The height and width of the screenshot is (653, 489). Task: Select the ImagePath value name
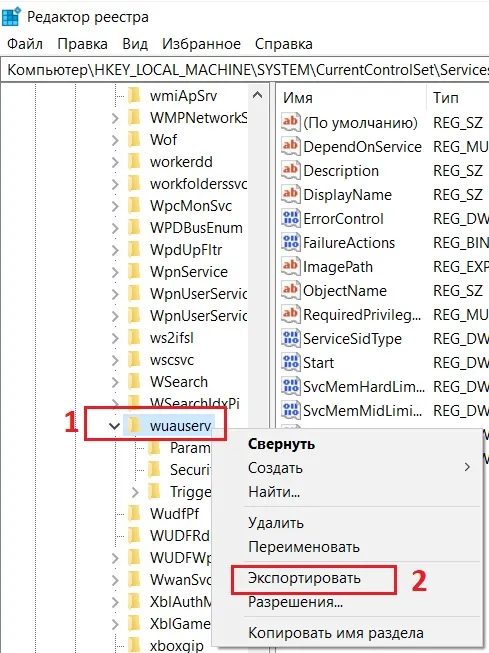click(338, 267)
